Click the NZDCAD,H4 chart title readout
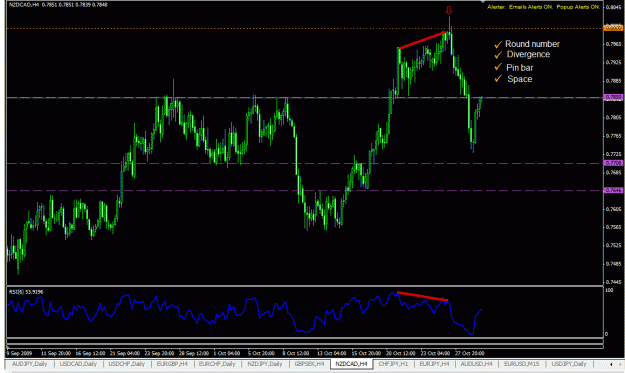The image size is (625, 373). tap(58, 5)
